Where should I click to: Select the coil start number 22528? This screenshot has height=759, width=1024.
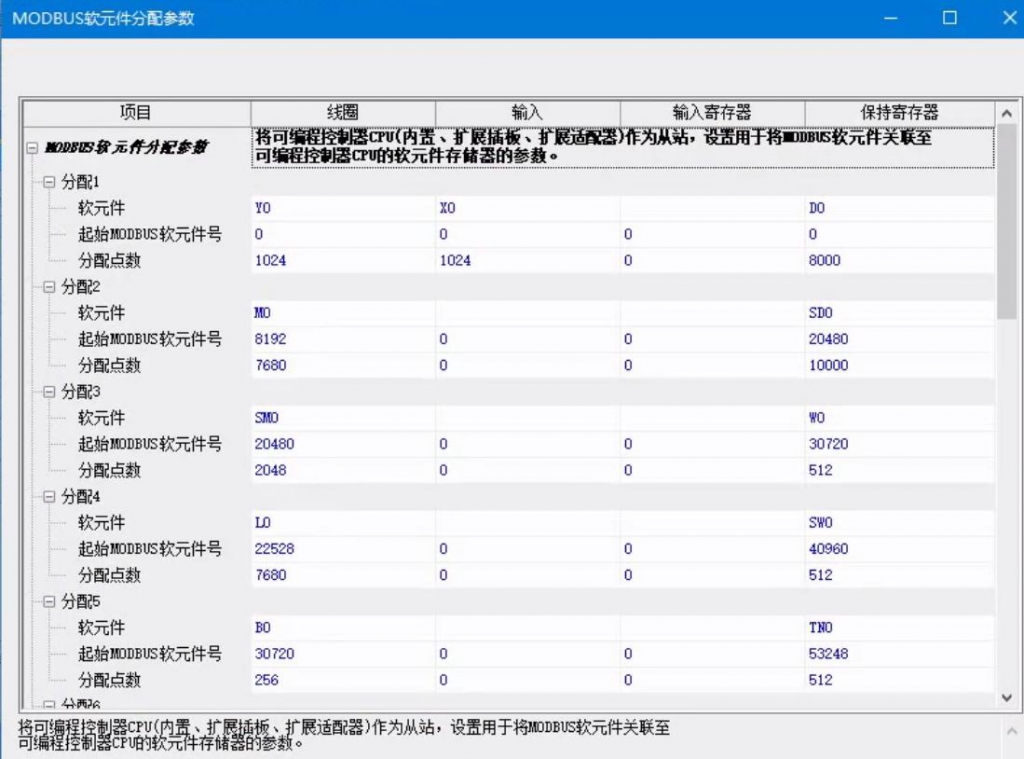[343, 549]
